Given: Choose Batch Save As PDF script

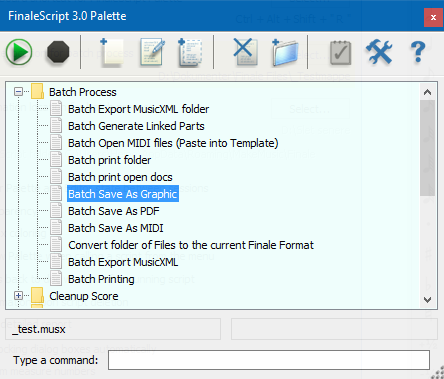Looking at the screenshot, I should 114,211.
